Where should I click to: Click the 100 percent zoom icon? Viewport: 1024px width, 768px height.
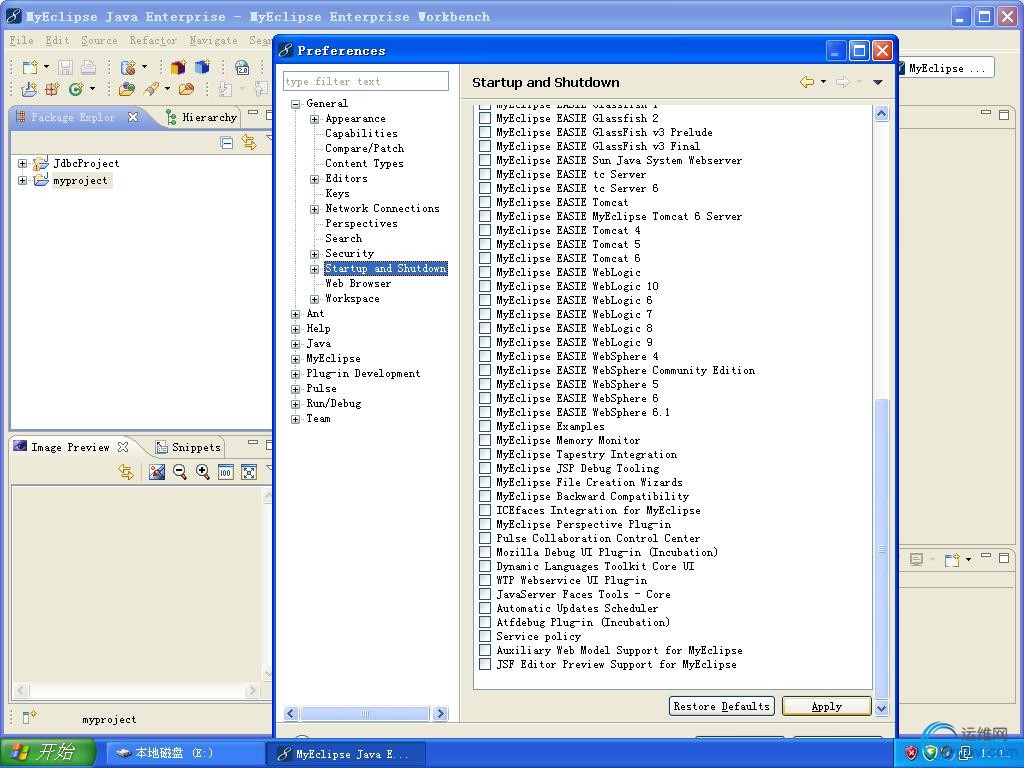[x=225, y=472]
